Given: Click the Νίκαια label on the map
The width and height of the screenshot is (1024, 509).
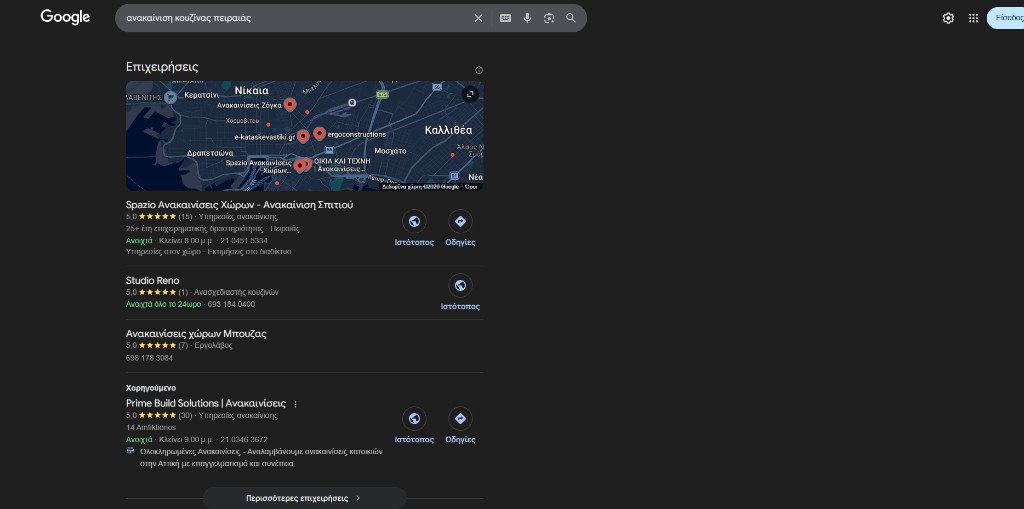Looking at the screenshot, I should click(251, 90).
